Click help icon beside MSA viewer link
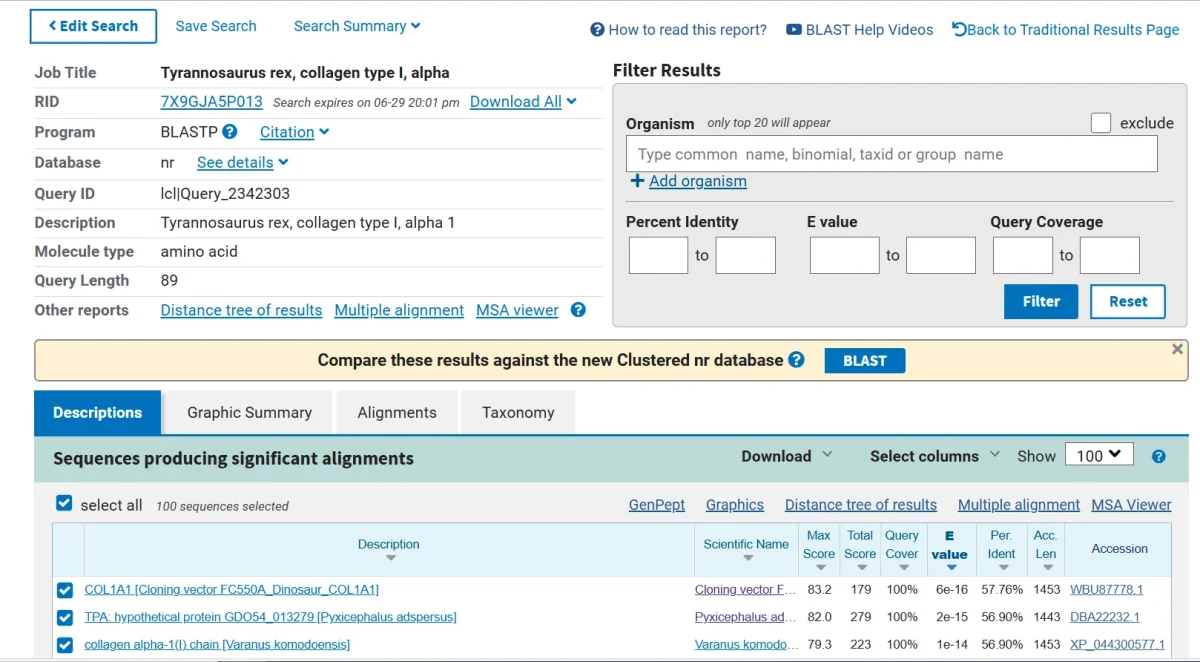The width and height of the screenshot is (1200, 662). [578, 310]
